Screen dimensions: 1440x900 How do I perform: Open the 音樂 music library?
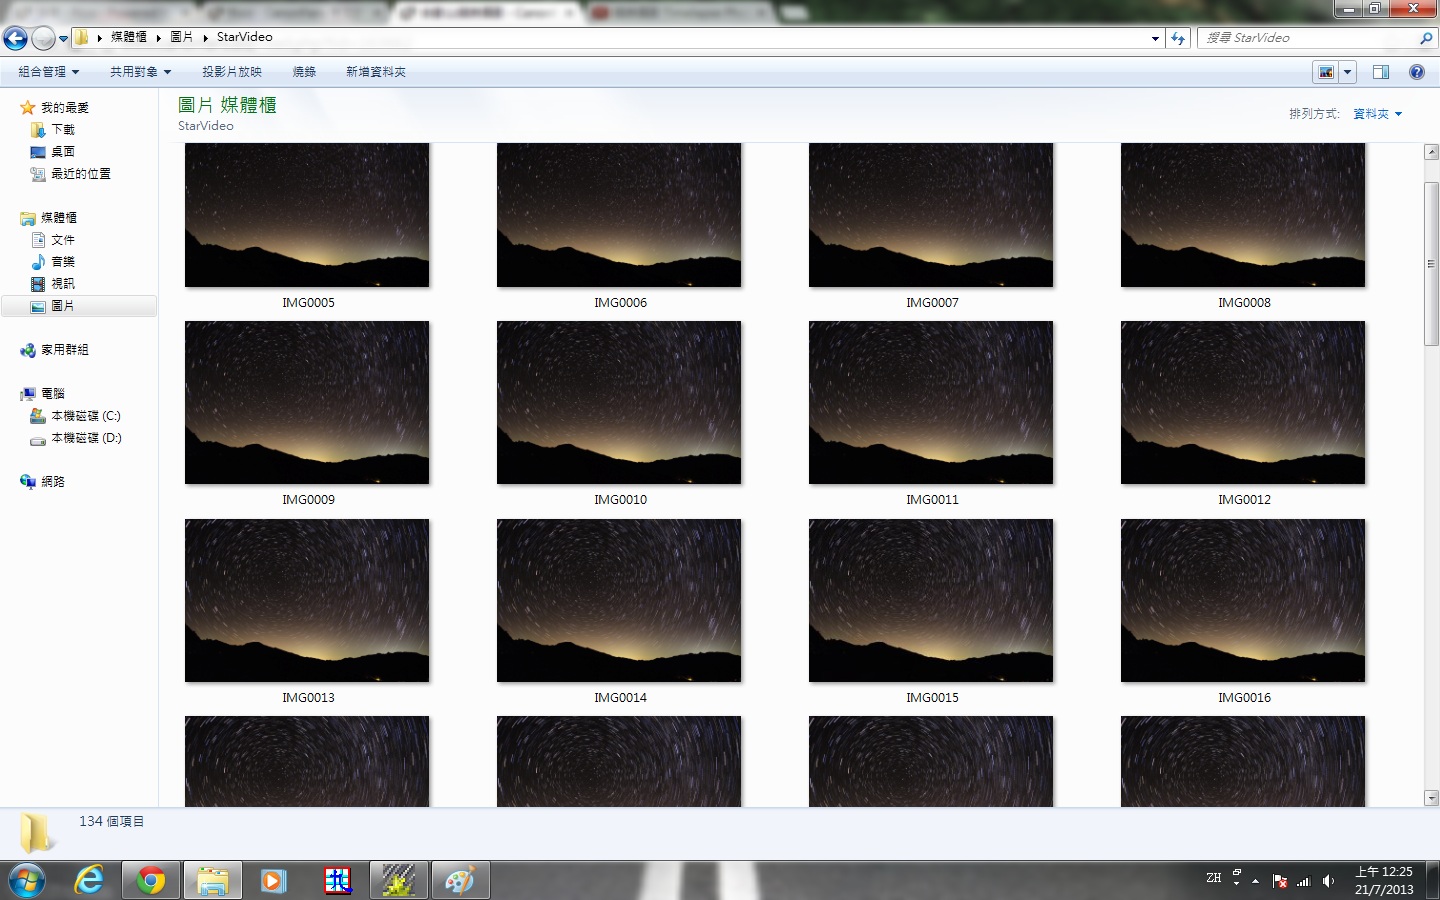pyautogui.click(x=63, y=262)
